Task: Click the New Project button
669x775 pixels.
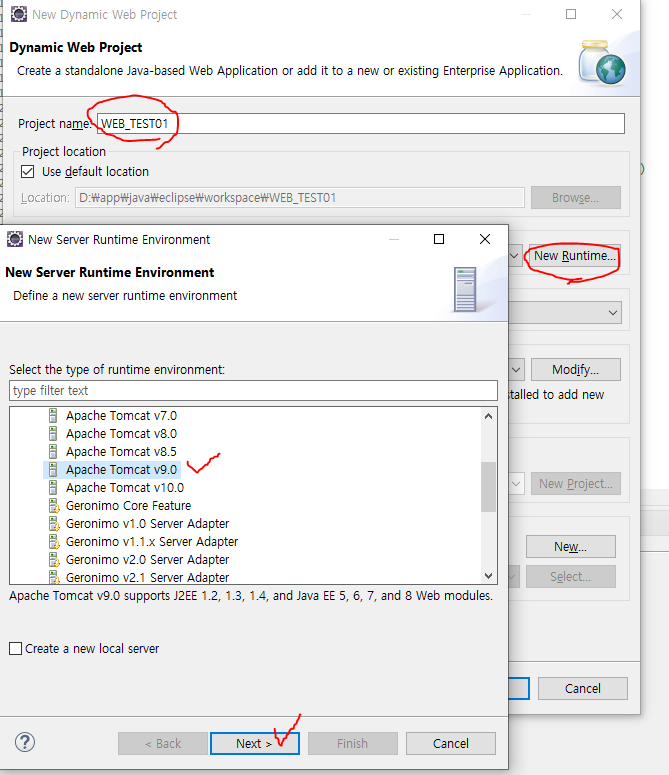Action: tap(576, 483)
